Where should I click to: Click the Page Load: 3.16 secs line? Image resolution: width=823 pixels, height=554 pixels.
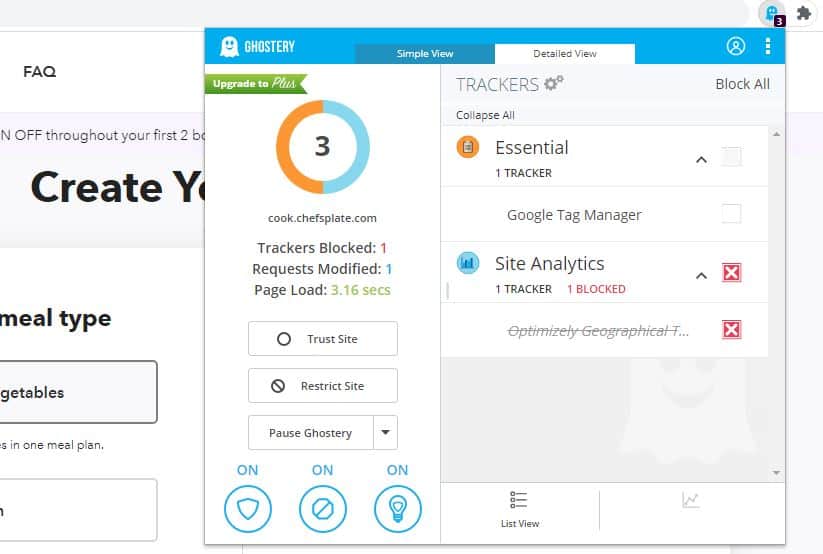tap(322, 290)
